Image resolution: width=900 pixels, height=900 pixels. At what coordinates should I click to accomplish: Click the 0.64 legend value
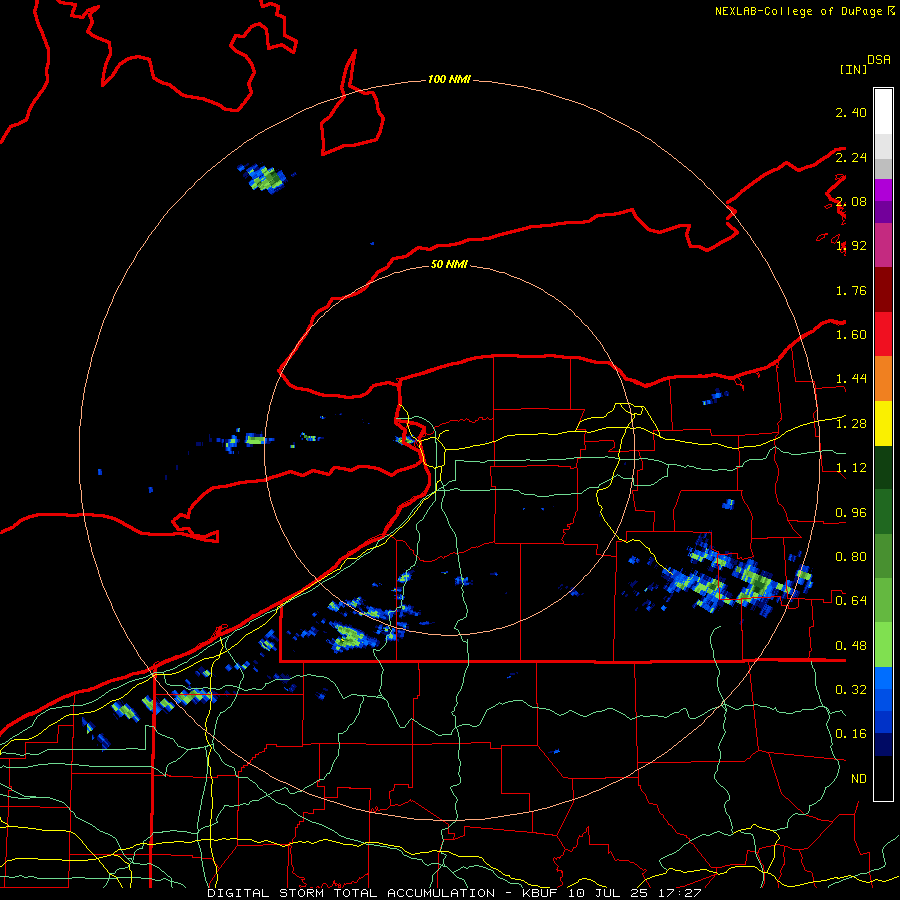pyautogui.click(x=851, y=601)
